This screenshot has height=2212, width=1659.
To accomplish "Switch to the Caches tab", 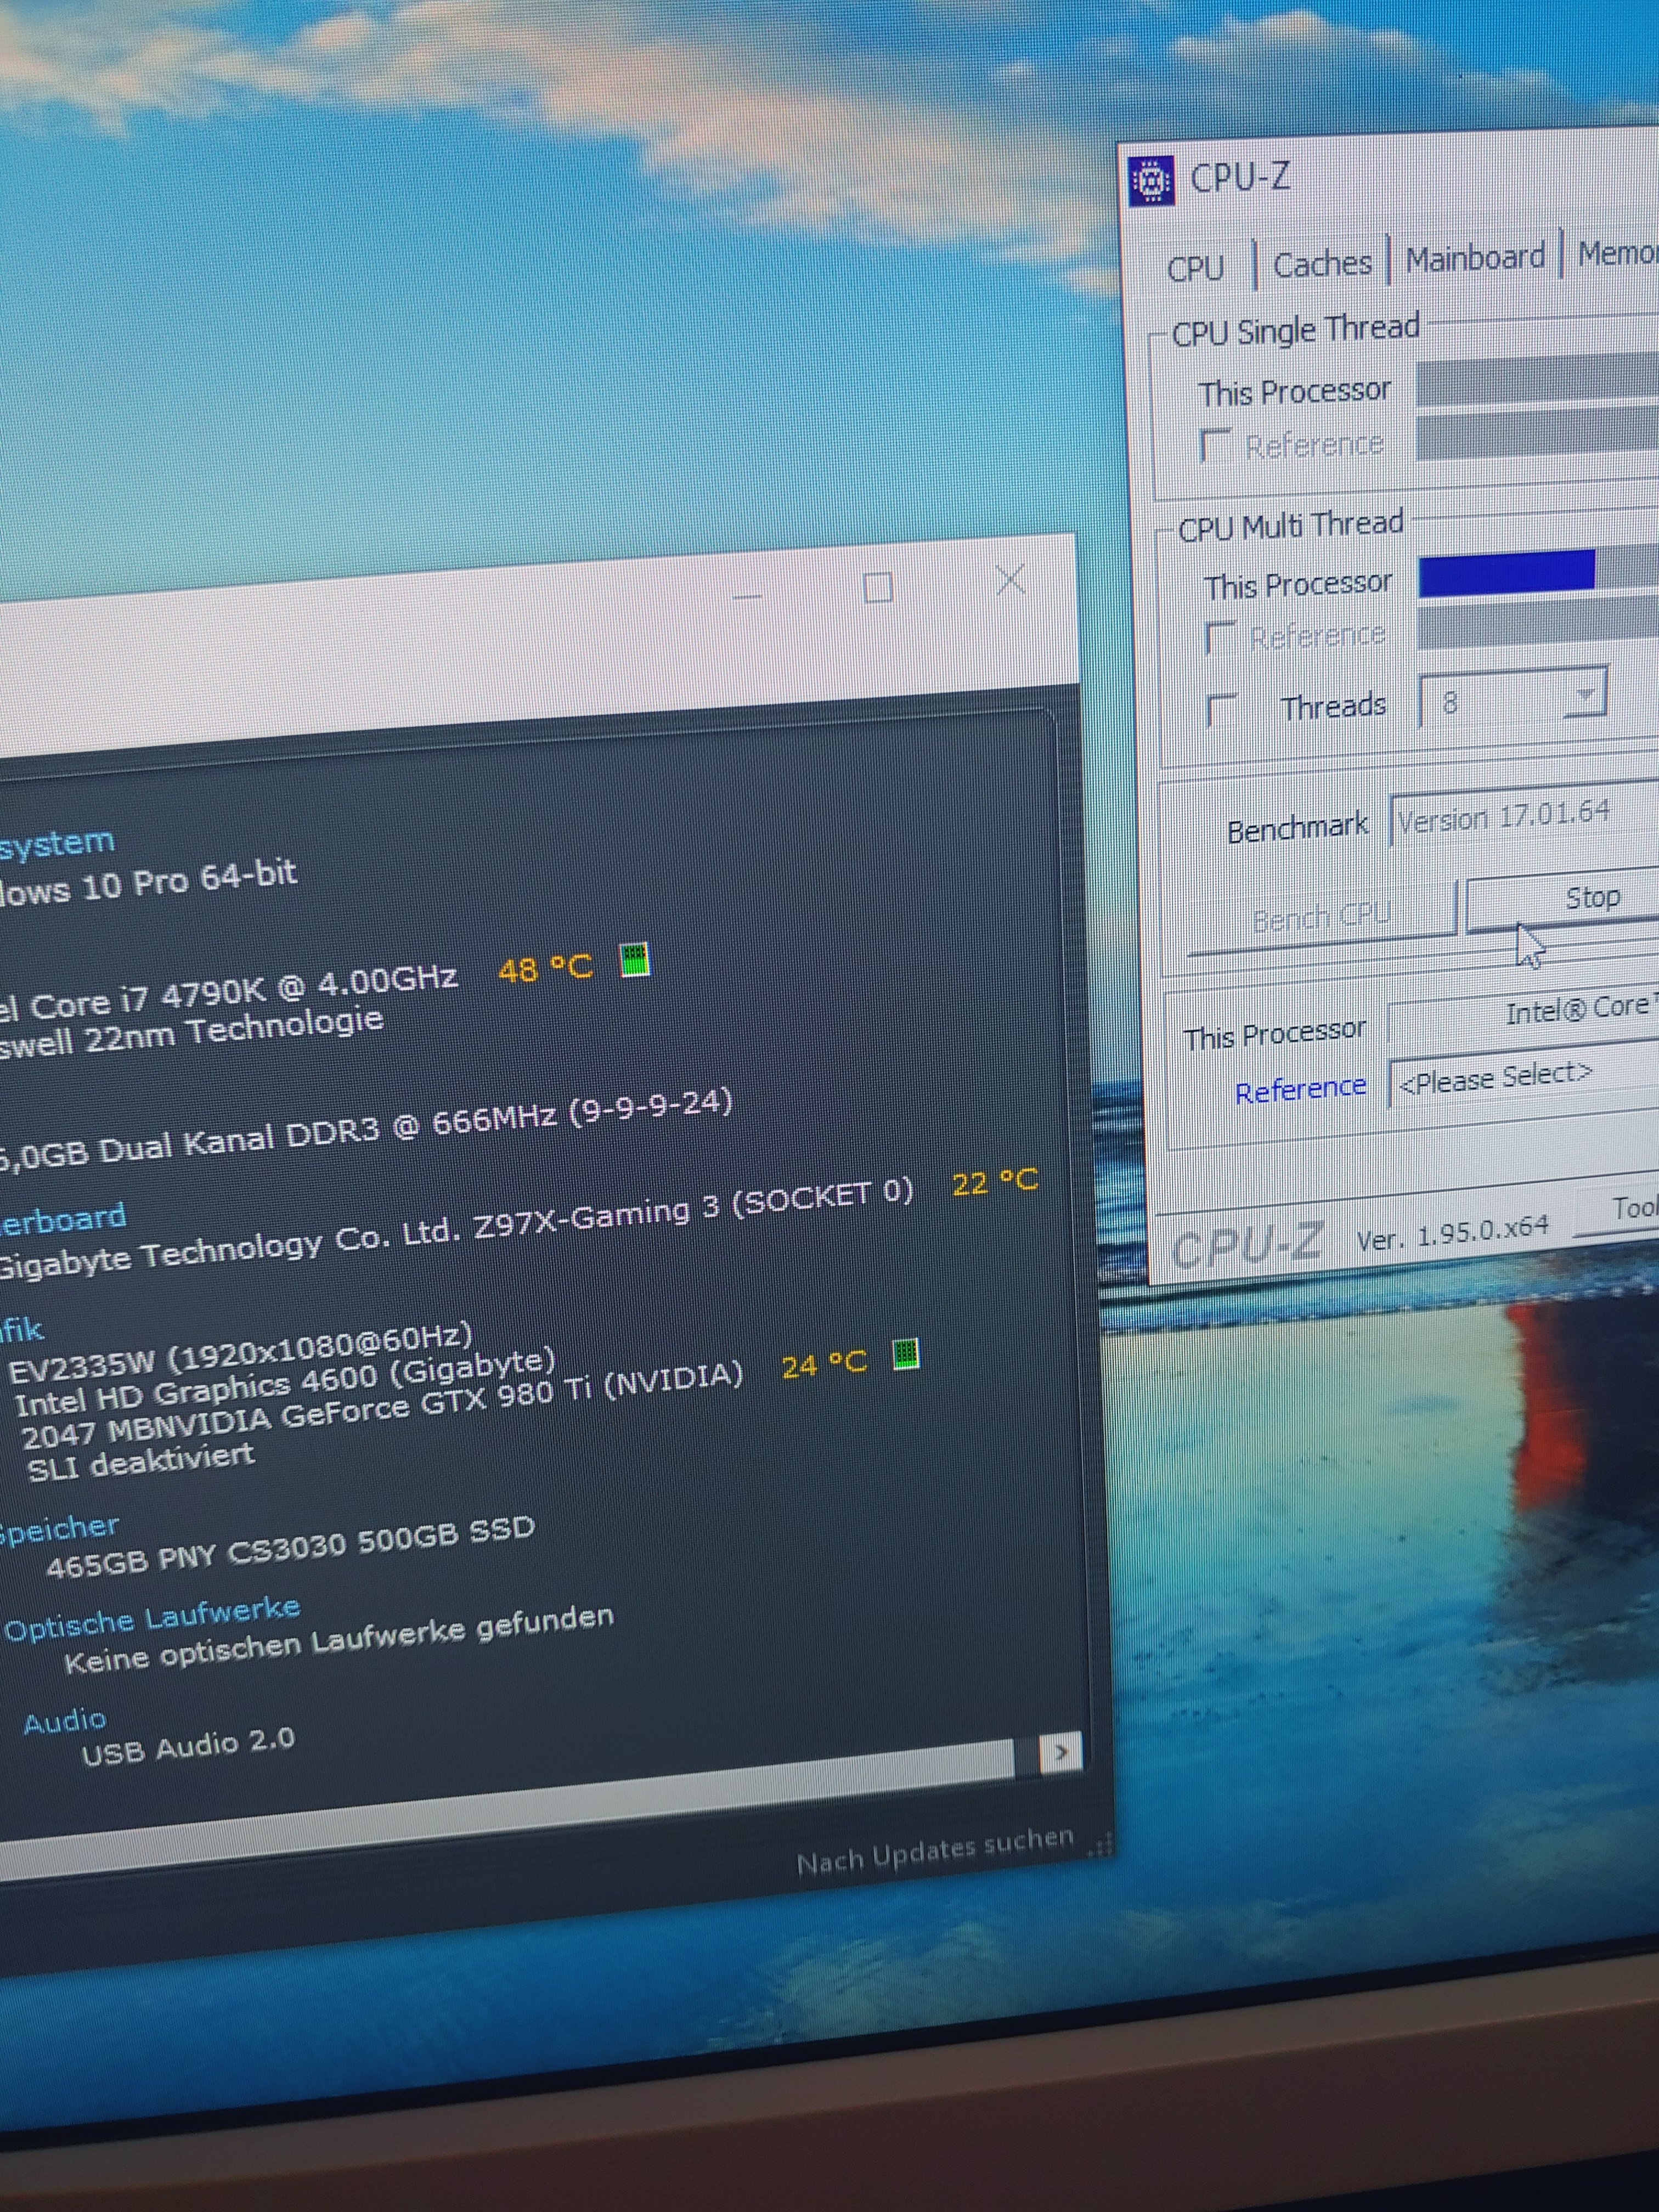I will click(x=1322, y=265).
